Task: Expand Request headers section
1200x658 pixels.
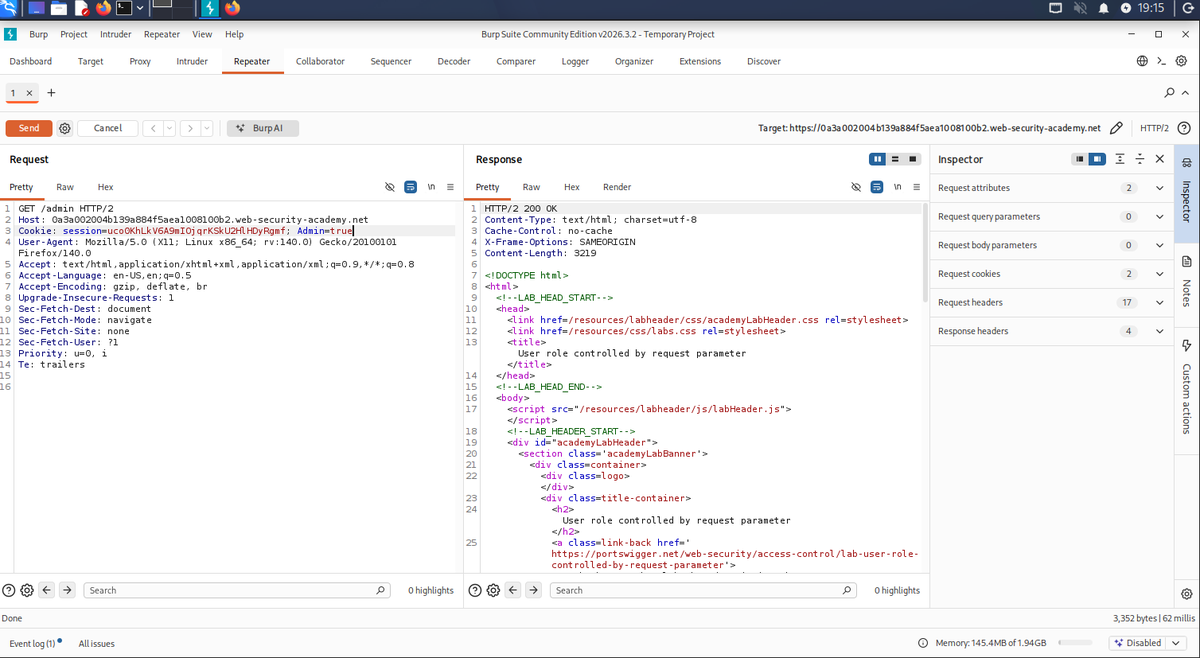Action: coord(1159,302)
